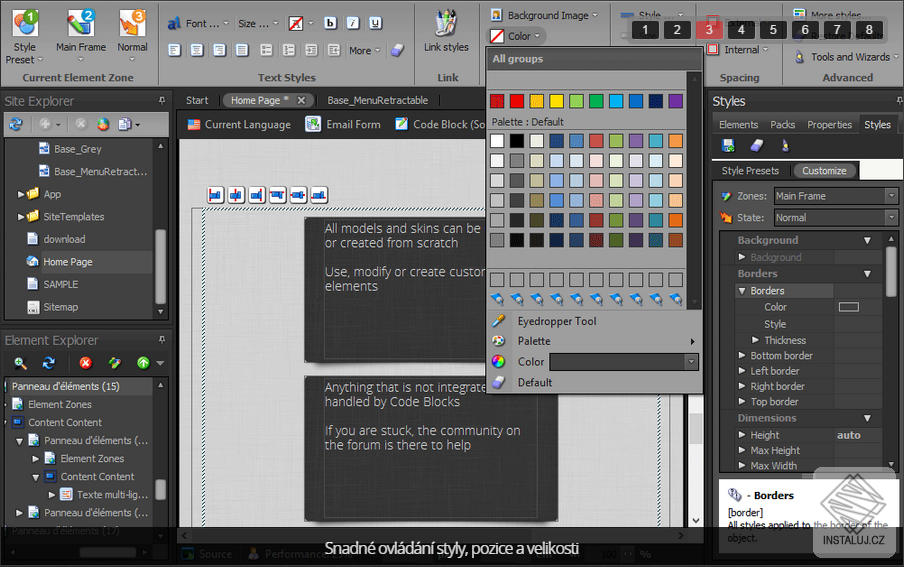Pick the Eyedropper Tool
Viewport: 904px width, 567px height.
(557, 321)
